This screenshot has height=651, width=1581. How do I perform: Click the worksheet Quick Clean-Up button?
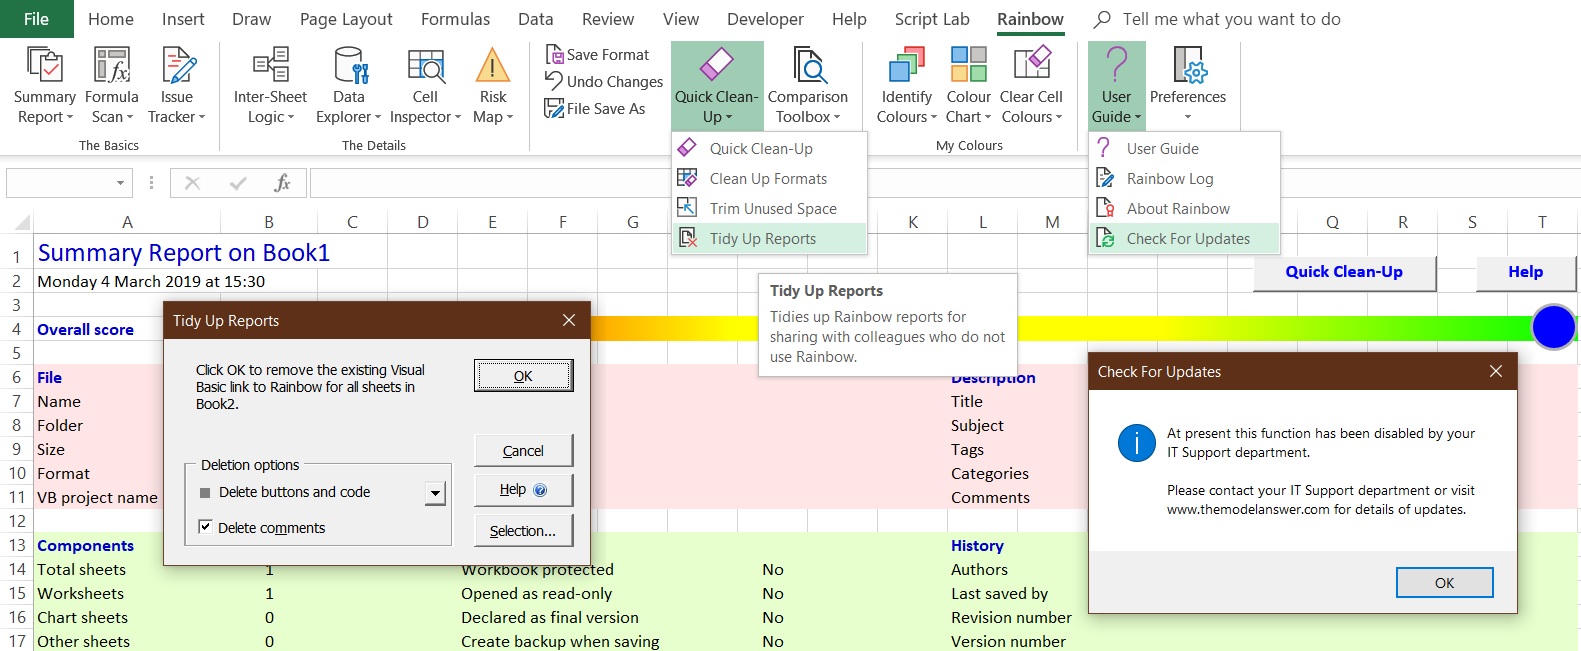point(1344,272)
